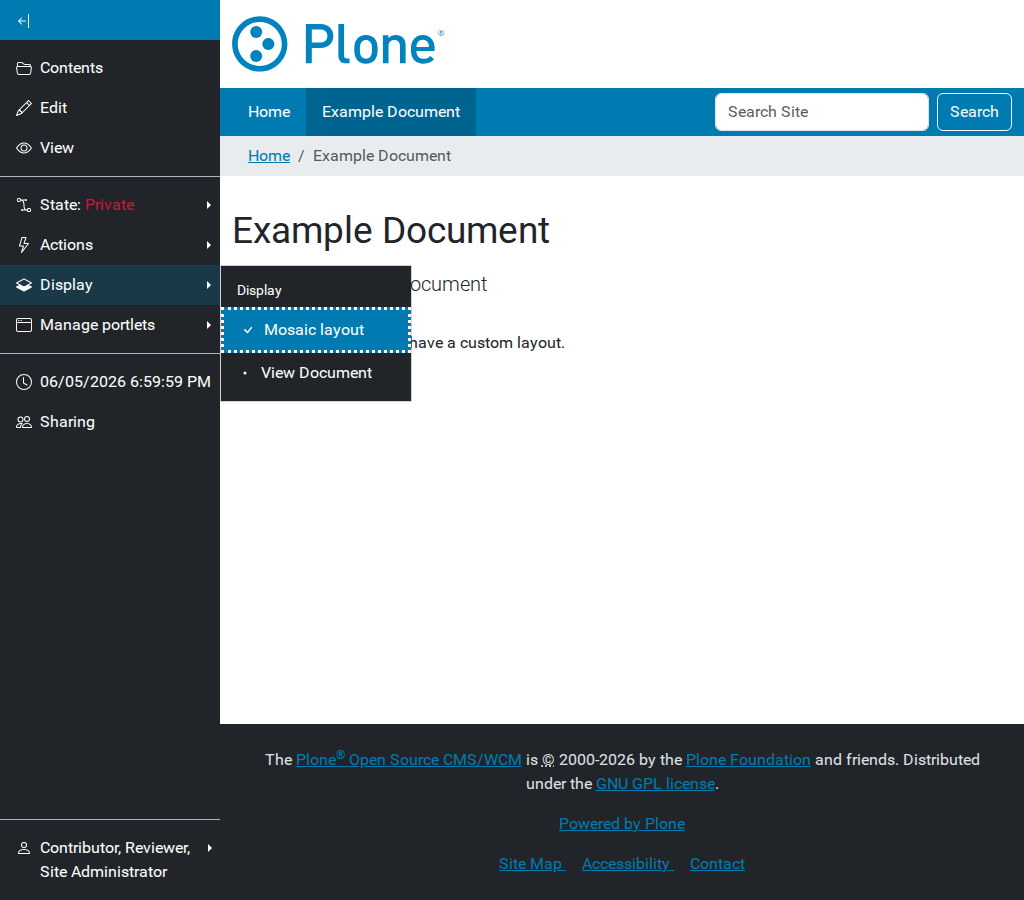Select the checked Mosaic layout option
Screen dimensions: 1024x900
pos(316,330)
